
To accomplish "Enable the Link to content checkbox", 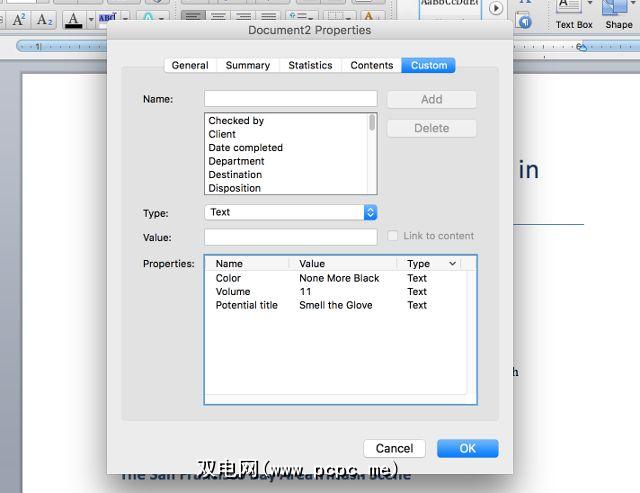I will tap(393, 236).
